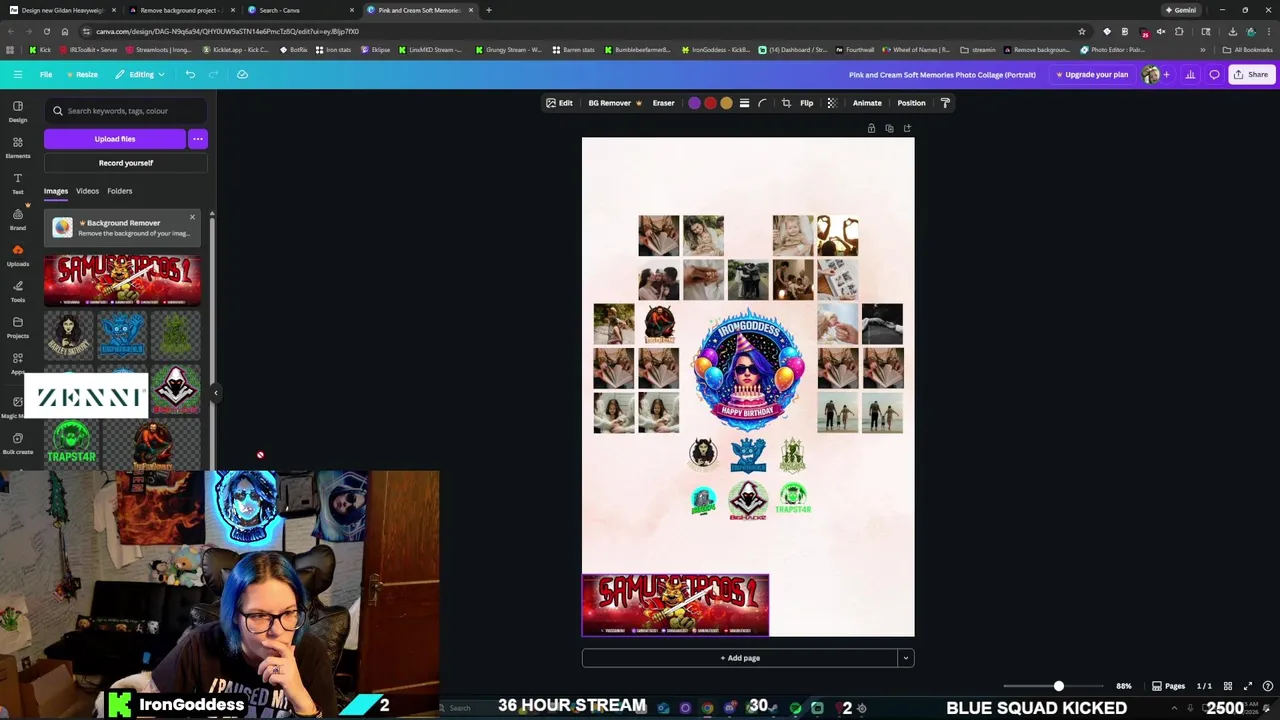1280x720 pixels.
Task: Check the cloud save status icon
Action: coord(242,74)
